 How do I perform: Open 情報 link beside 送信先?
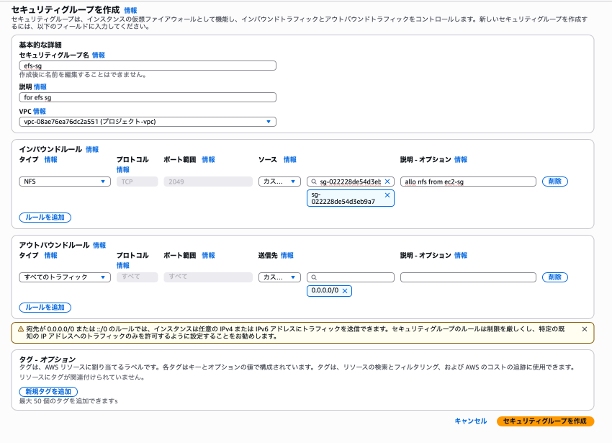coord(287,255)
